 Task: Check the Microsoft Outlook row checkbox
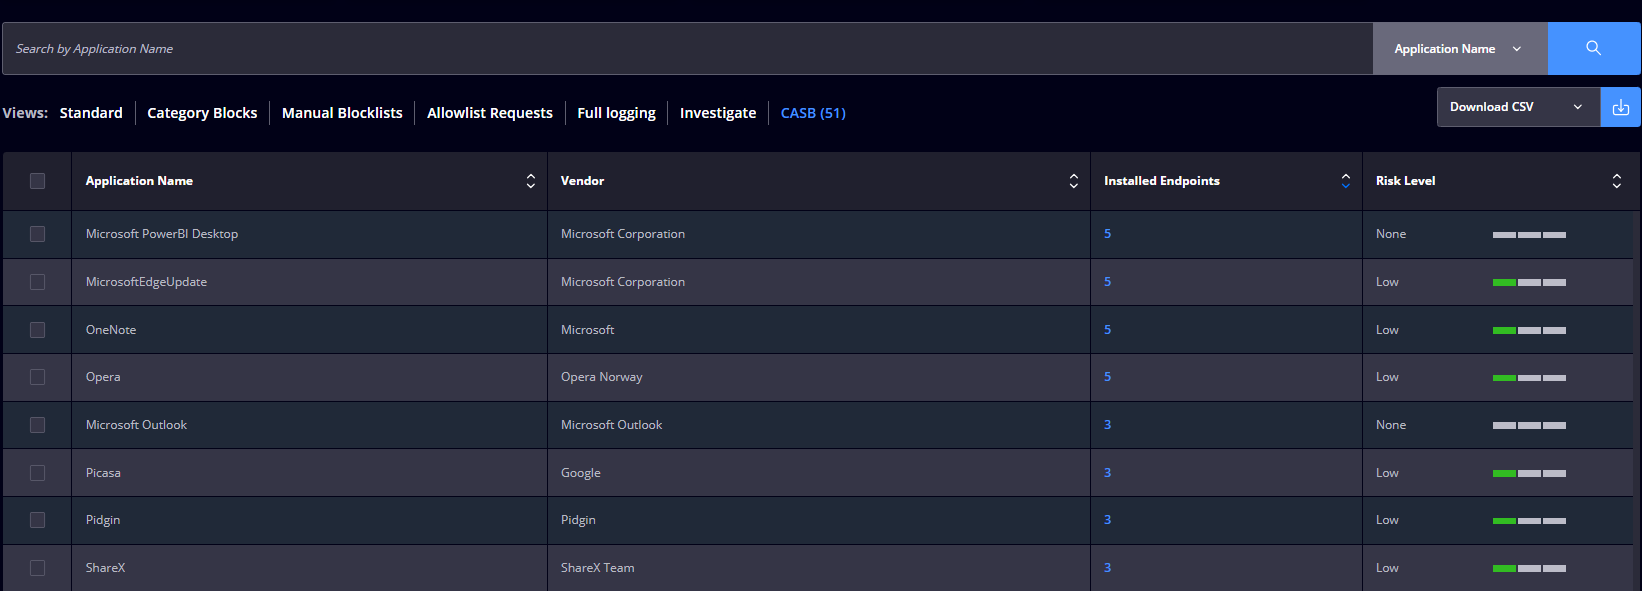(x=37, y=425)
